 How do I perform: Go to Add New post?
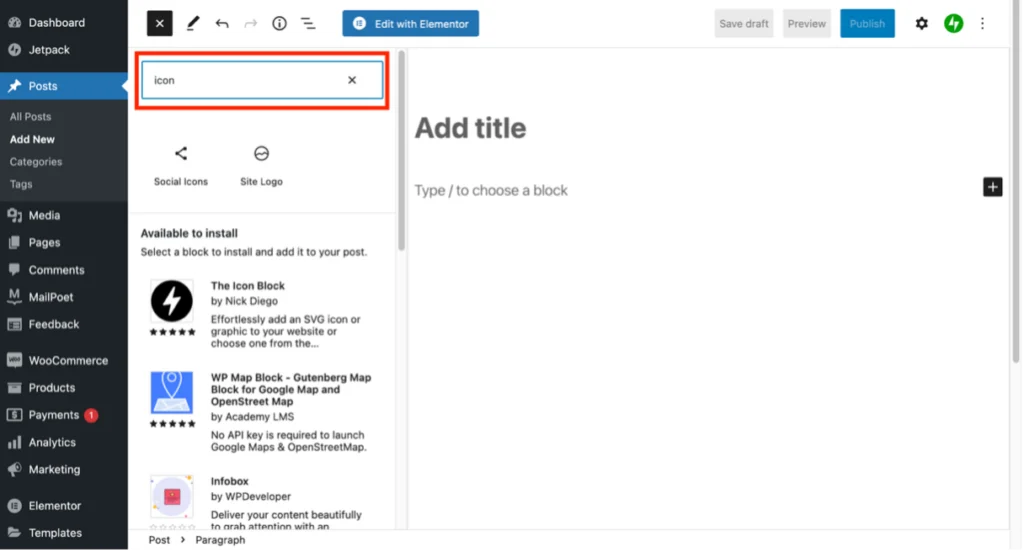[x=32, y=139]
